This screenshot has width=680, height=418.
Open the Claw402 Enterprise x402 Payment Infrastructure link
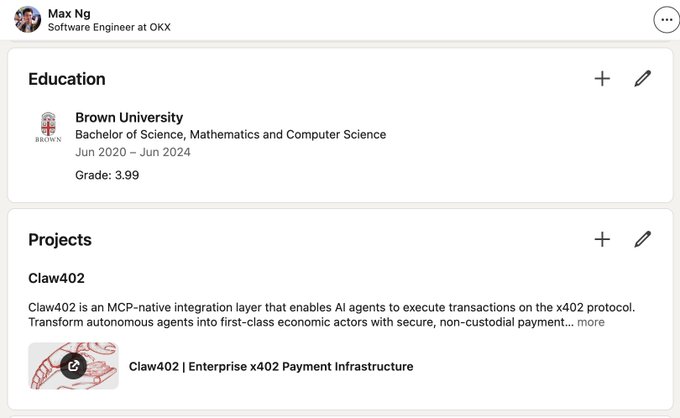[x=270, y=366]
